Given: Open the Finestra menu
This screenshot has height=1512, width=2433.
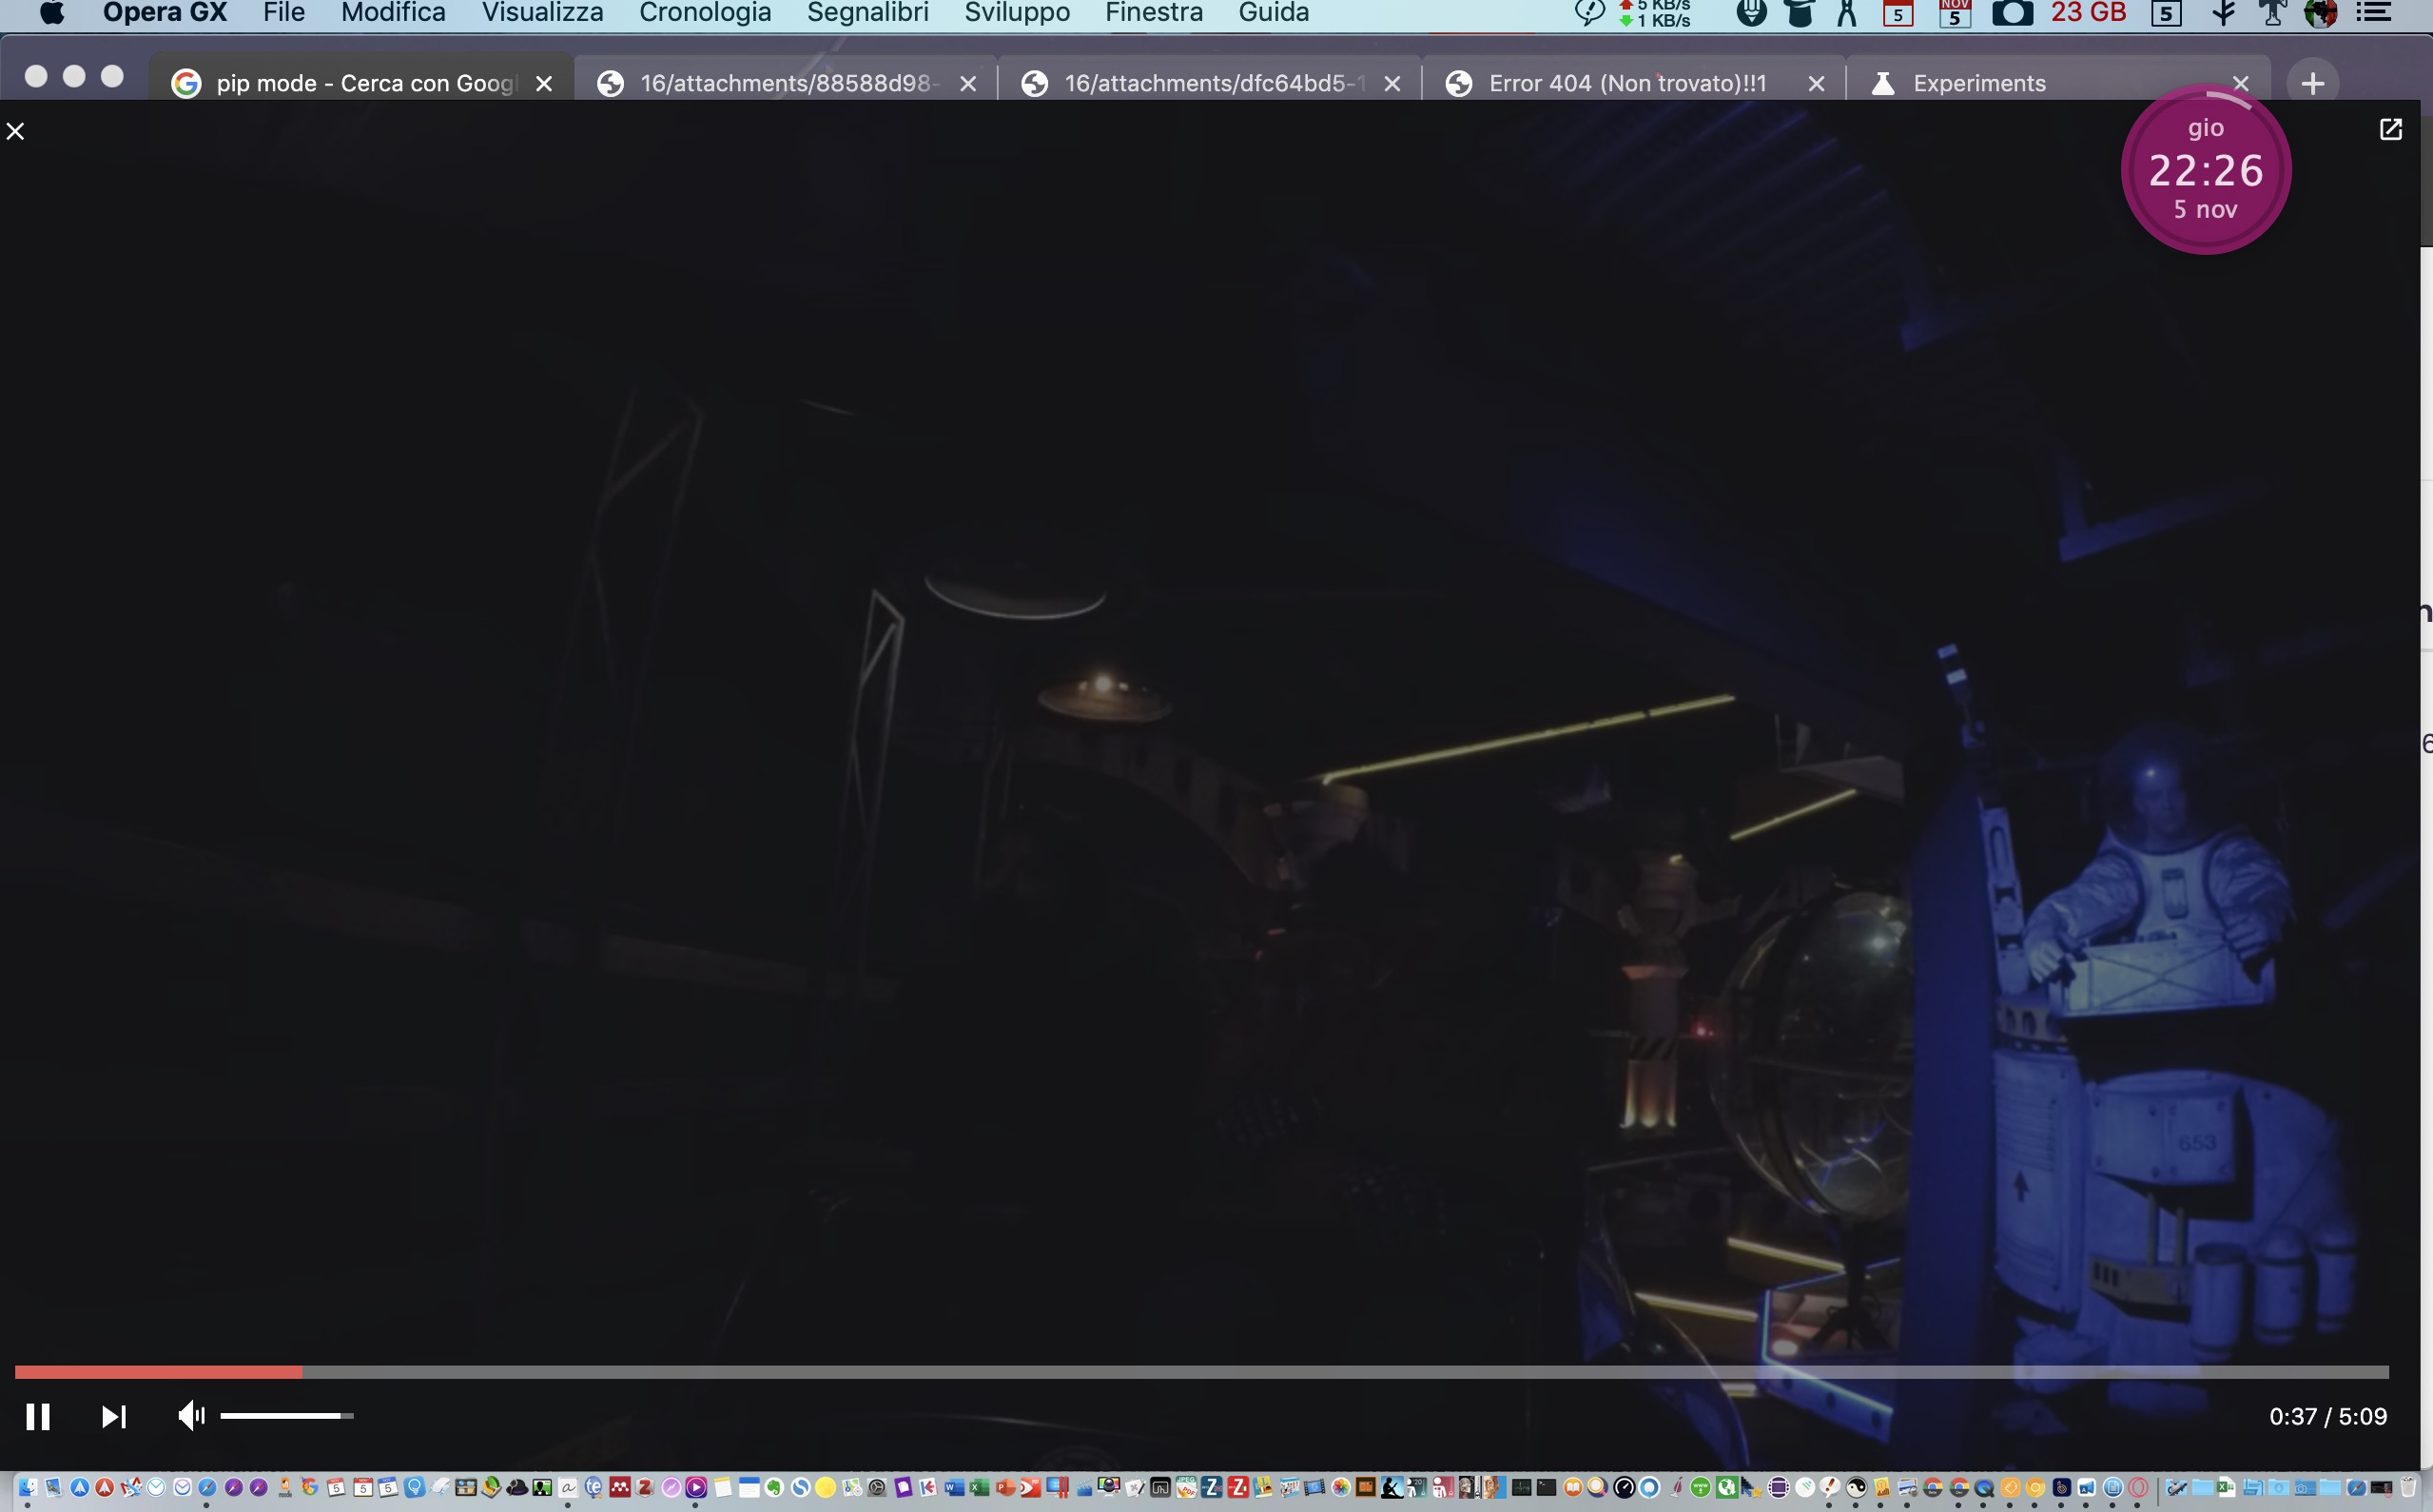Looking at the screenshot, I should 1154,12.
